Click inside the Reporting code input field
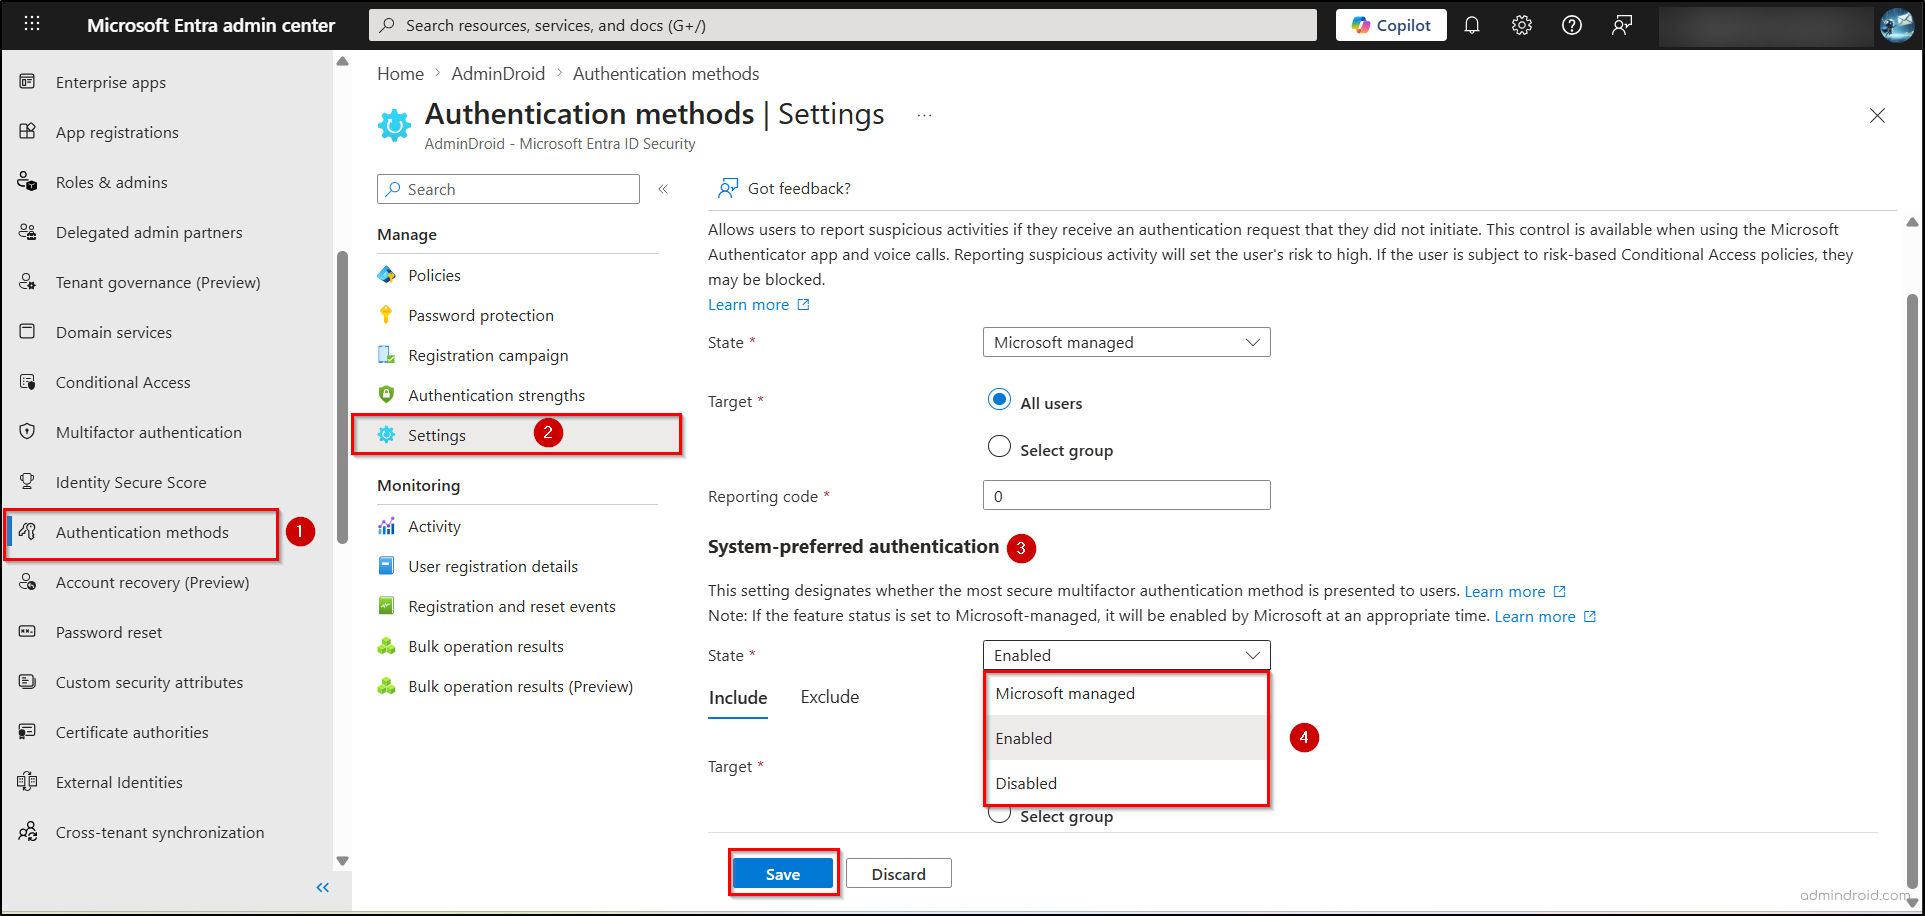 click(1126, 494)
